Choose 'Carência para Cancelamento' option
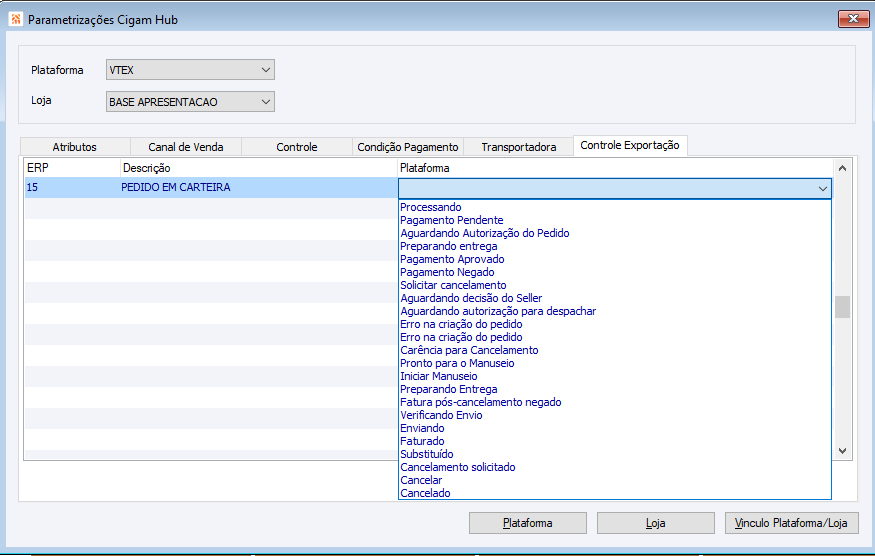Image resolution: width=875 pixels, height=556 pixels. point(469,350)
